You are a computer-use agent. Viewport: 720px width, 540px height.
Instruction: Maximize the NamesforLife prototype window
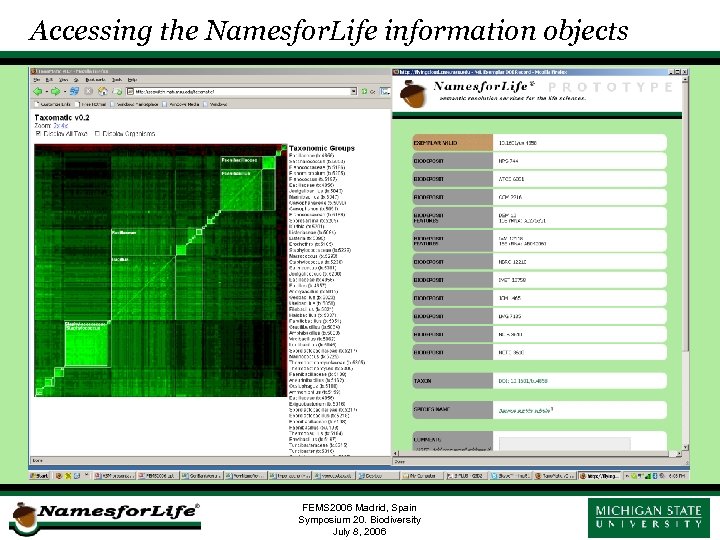(677, 72)
